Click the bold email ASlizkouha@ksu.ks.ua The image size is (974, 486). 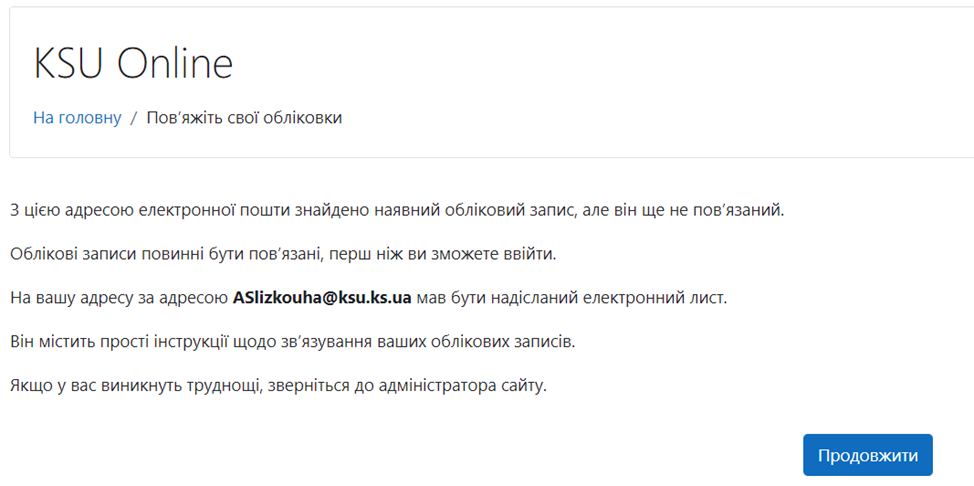pyautogui.click(x=322, y=298)
